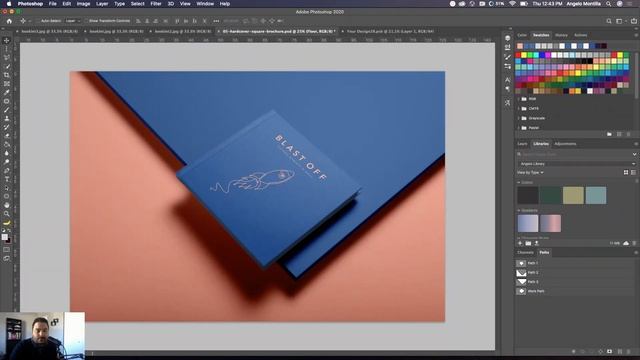The image size is (640, 360).
Task: Open the three-dots more options in options bar
Action: click(x=216, y=21)
